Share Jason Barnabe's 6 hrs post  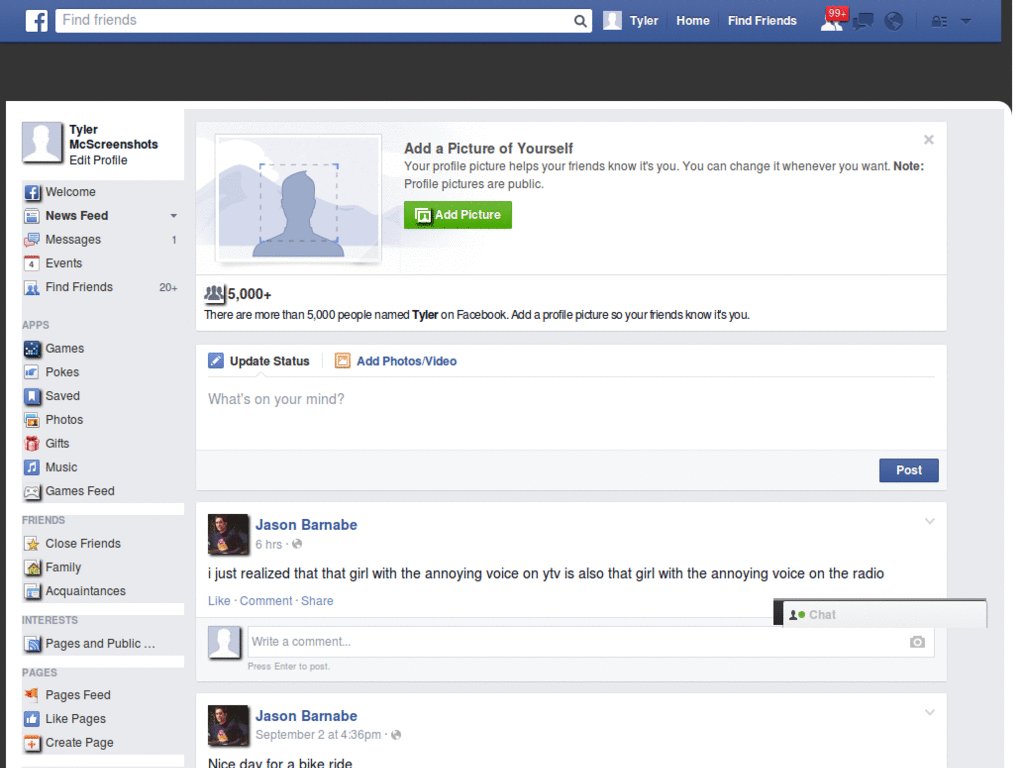coord(317,601)
